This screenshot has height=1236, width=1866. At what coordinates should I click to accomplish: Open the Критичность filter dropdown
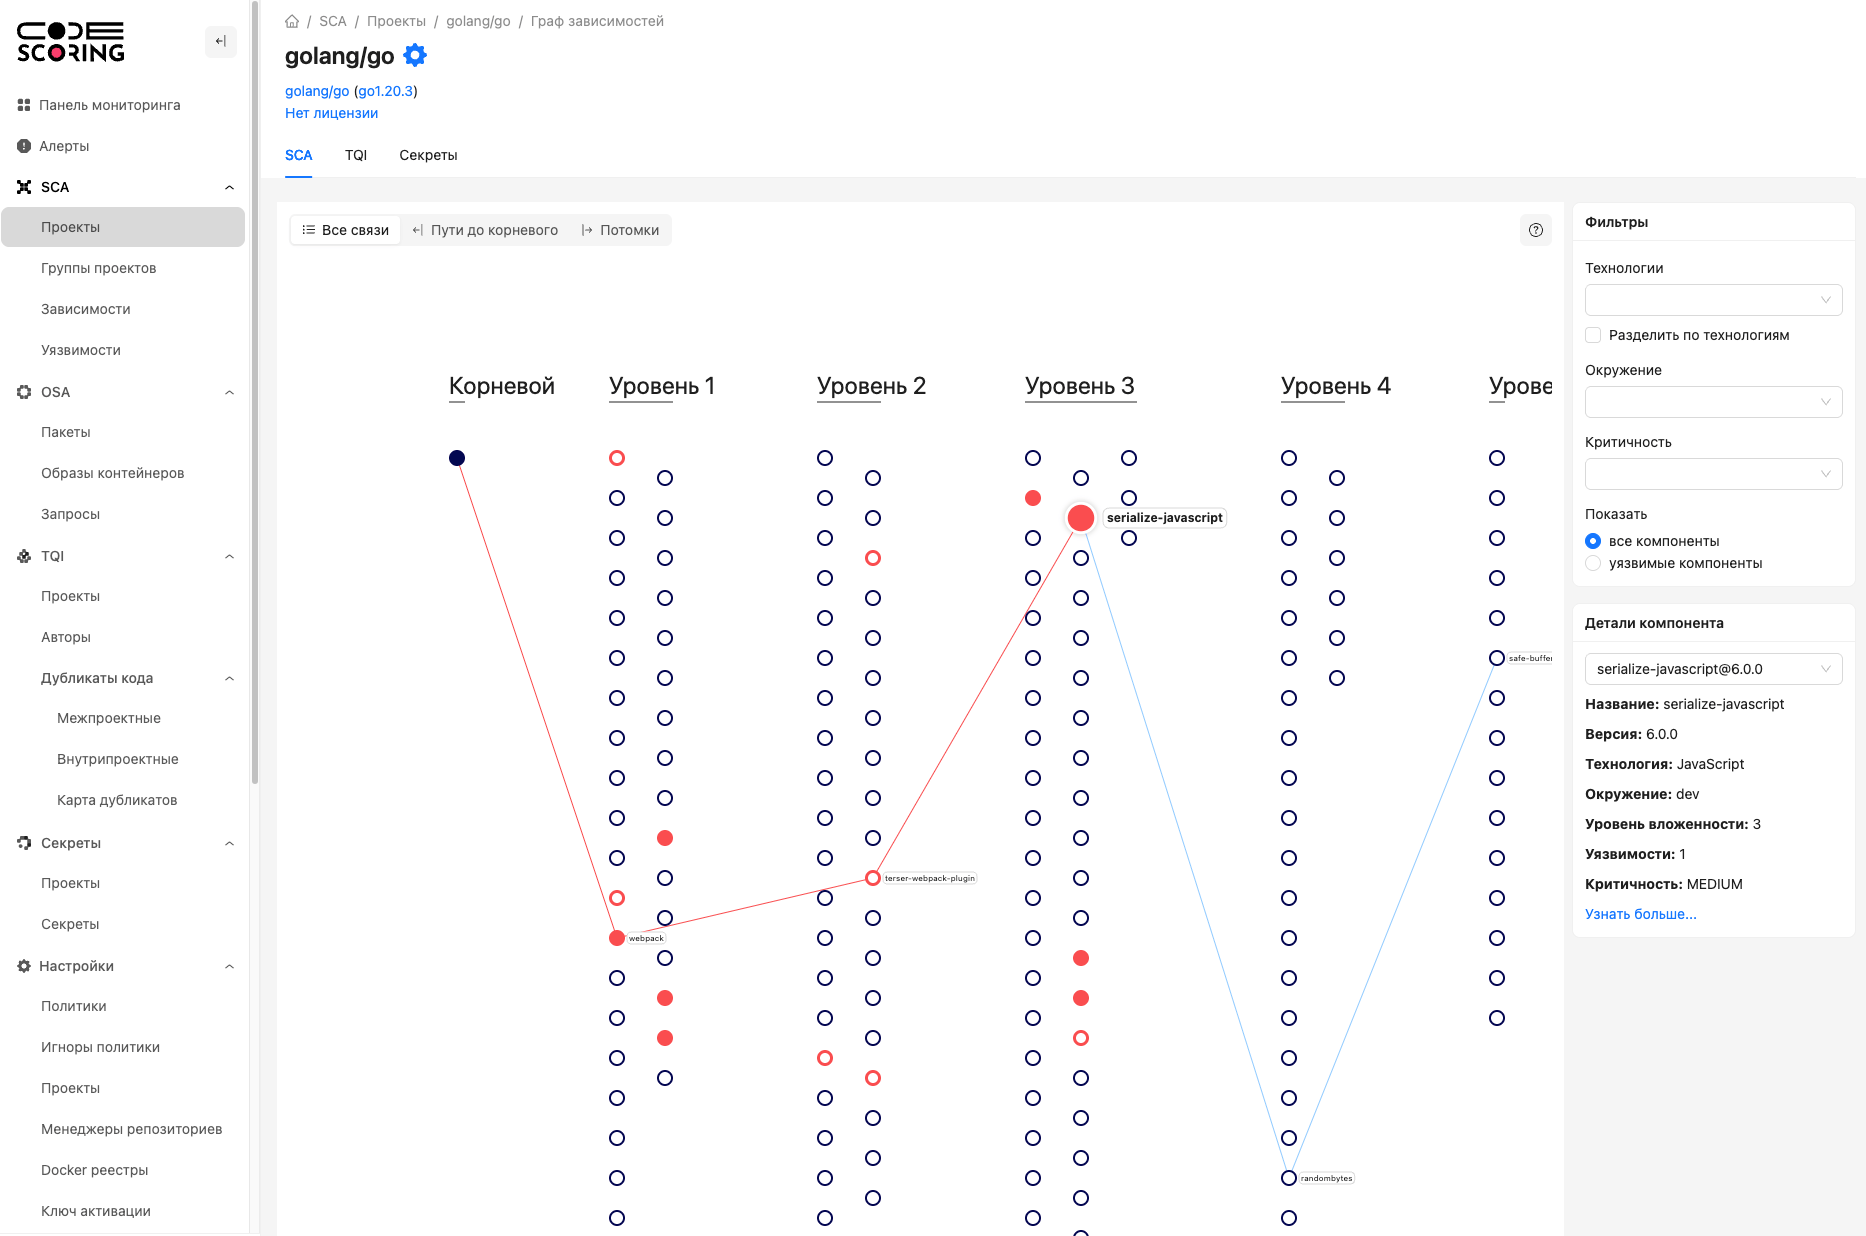point(1713,474)
